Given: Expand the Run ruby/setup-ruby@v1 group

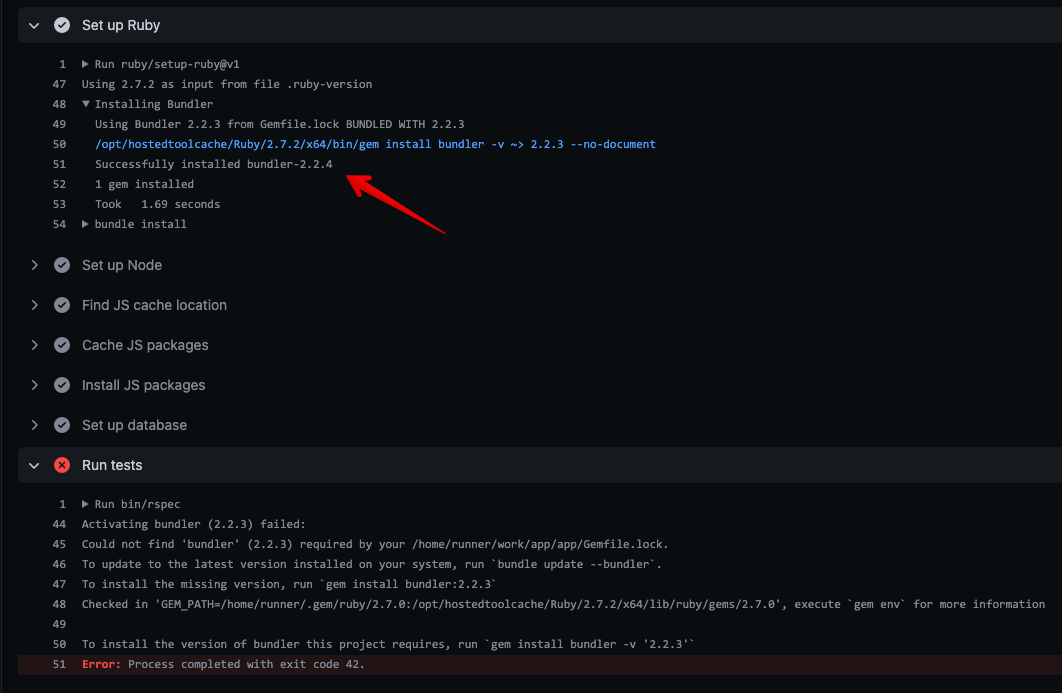Looking at the screenshot, I should click(85, 64).
